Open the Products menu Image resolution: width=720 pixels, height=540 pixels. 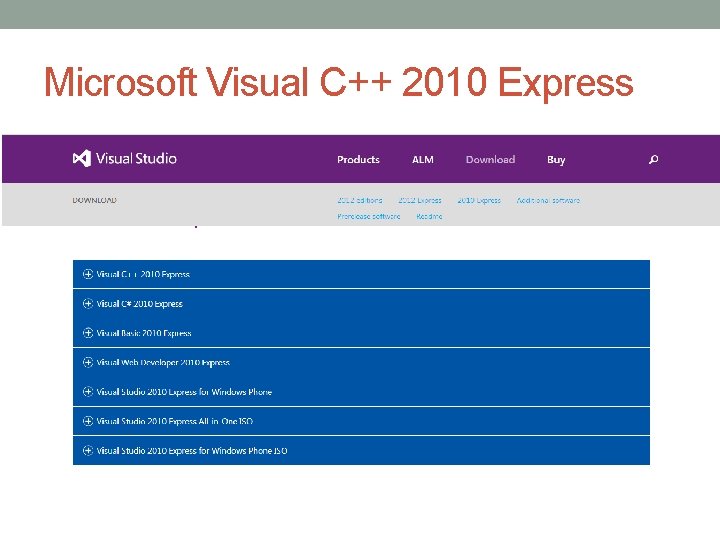(358, 160)
